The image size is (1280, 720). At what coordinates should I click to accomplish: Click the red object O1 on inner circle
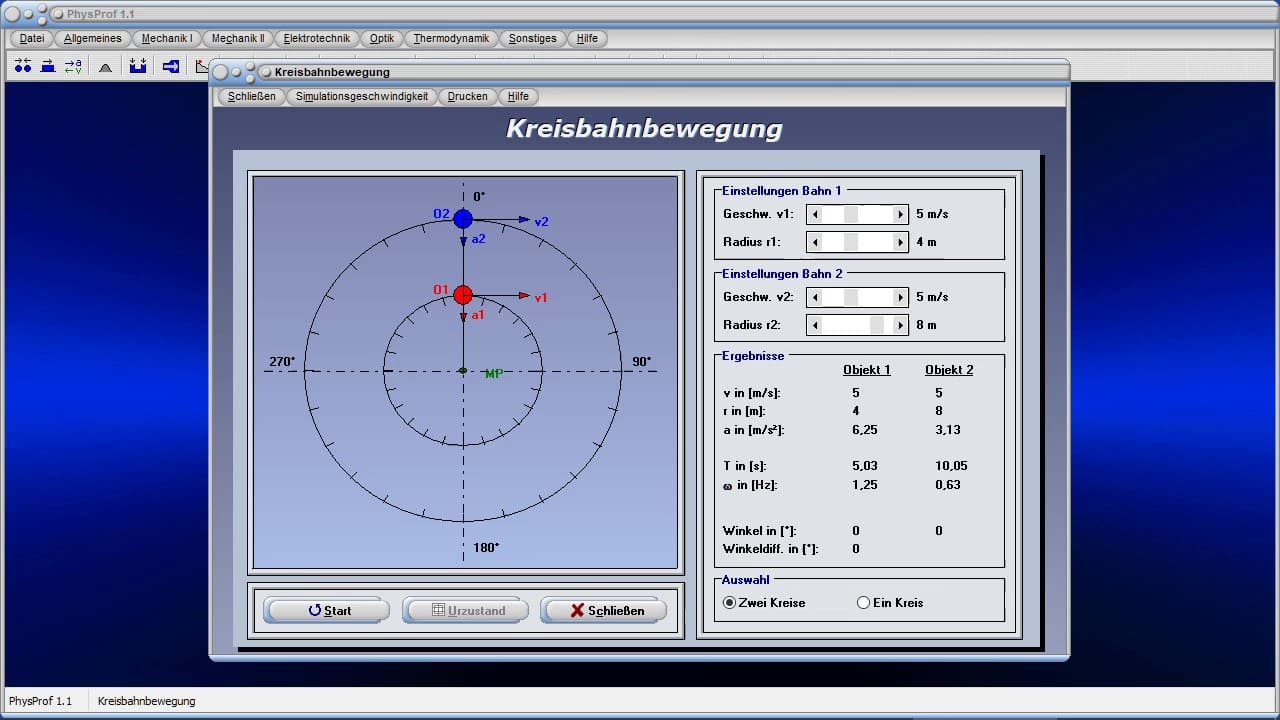point(463,294)
